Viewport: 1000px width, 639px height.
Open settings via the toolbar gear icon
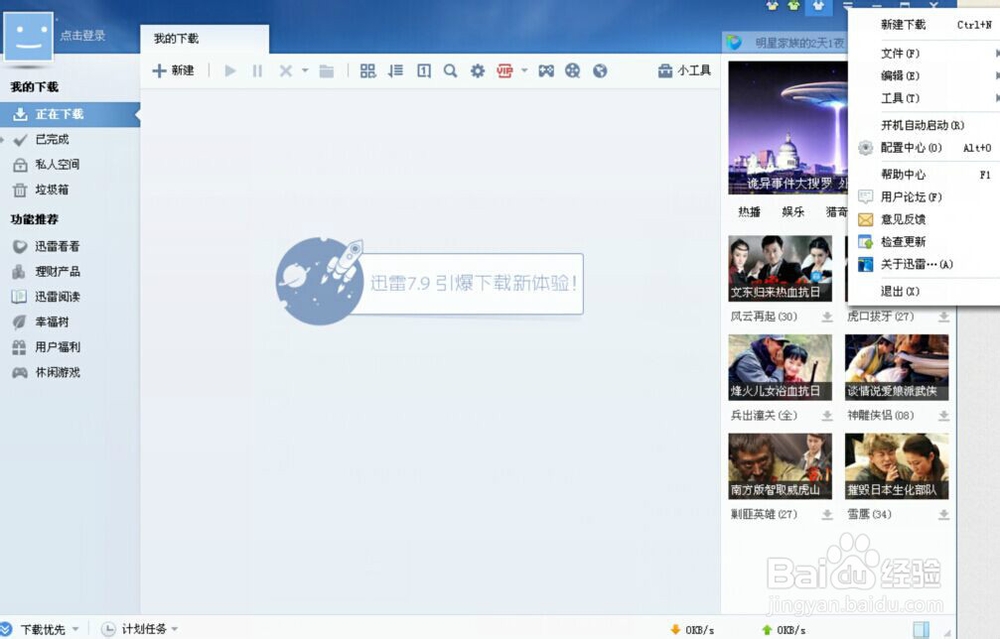click(478, 71)
